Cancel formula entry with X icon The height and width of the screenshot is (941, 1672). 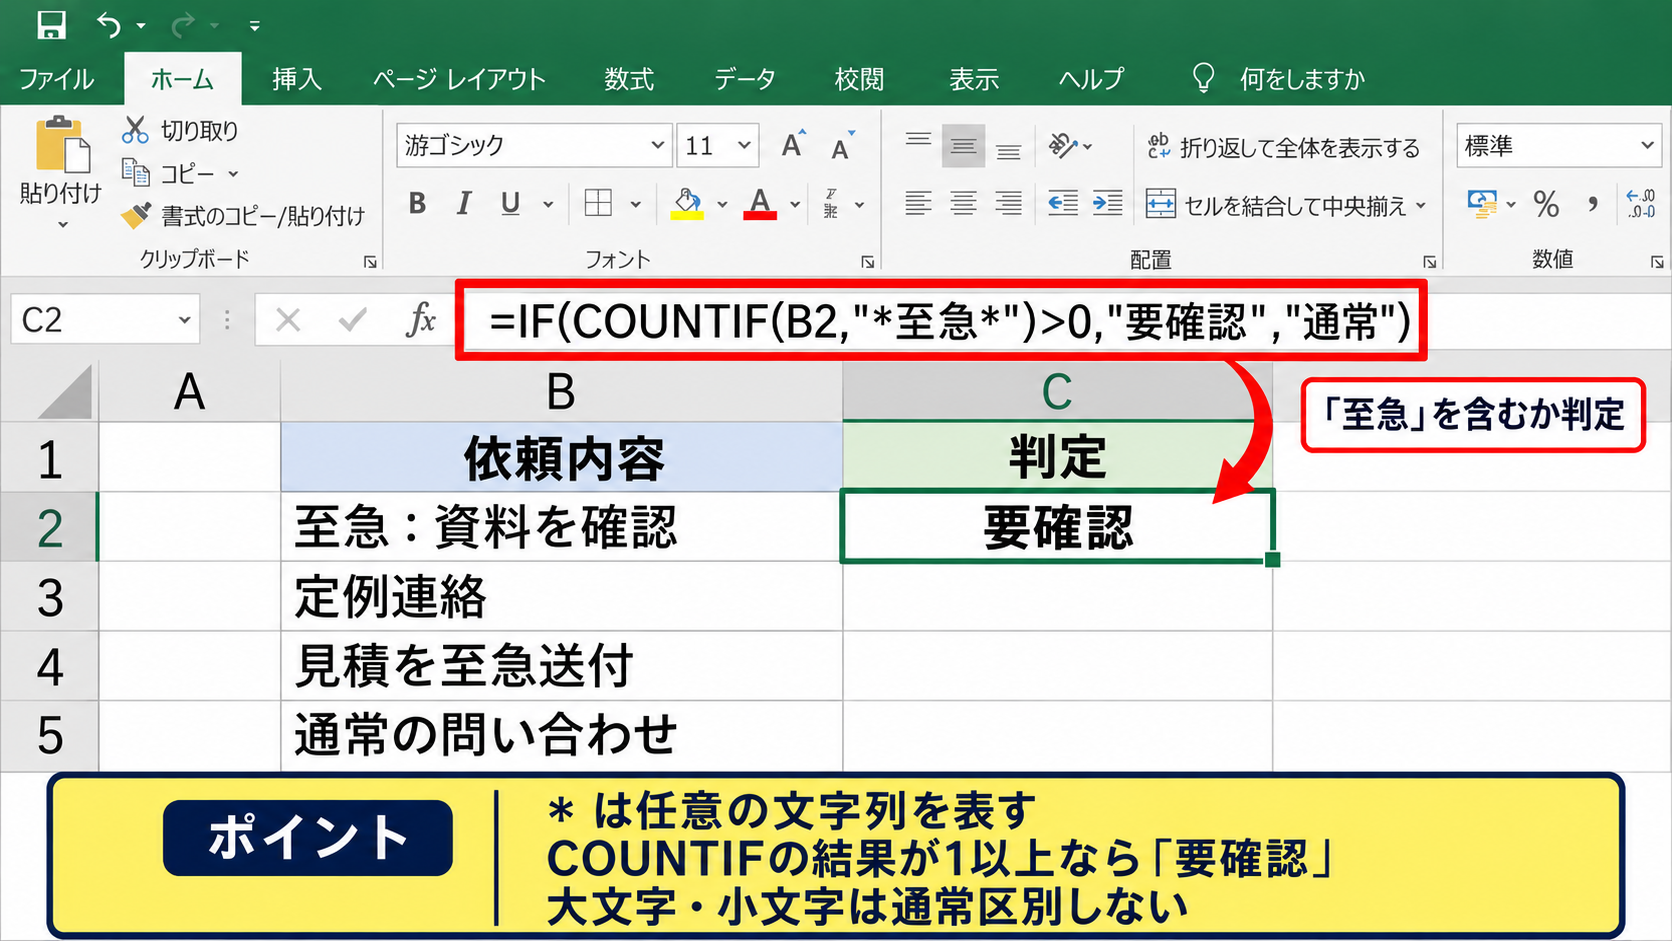point(288,320)
